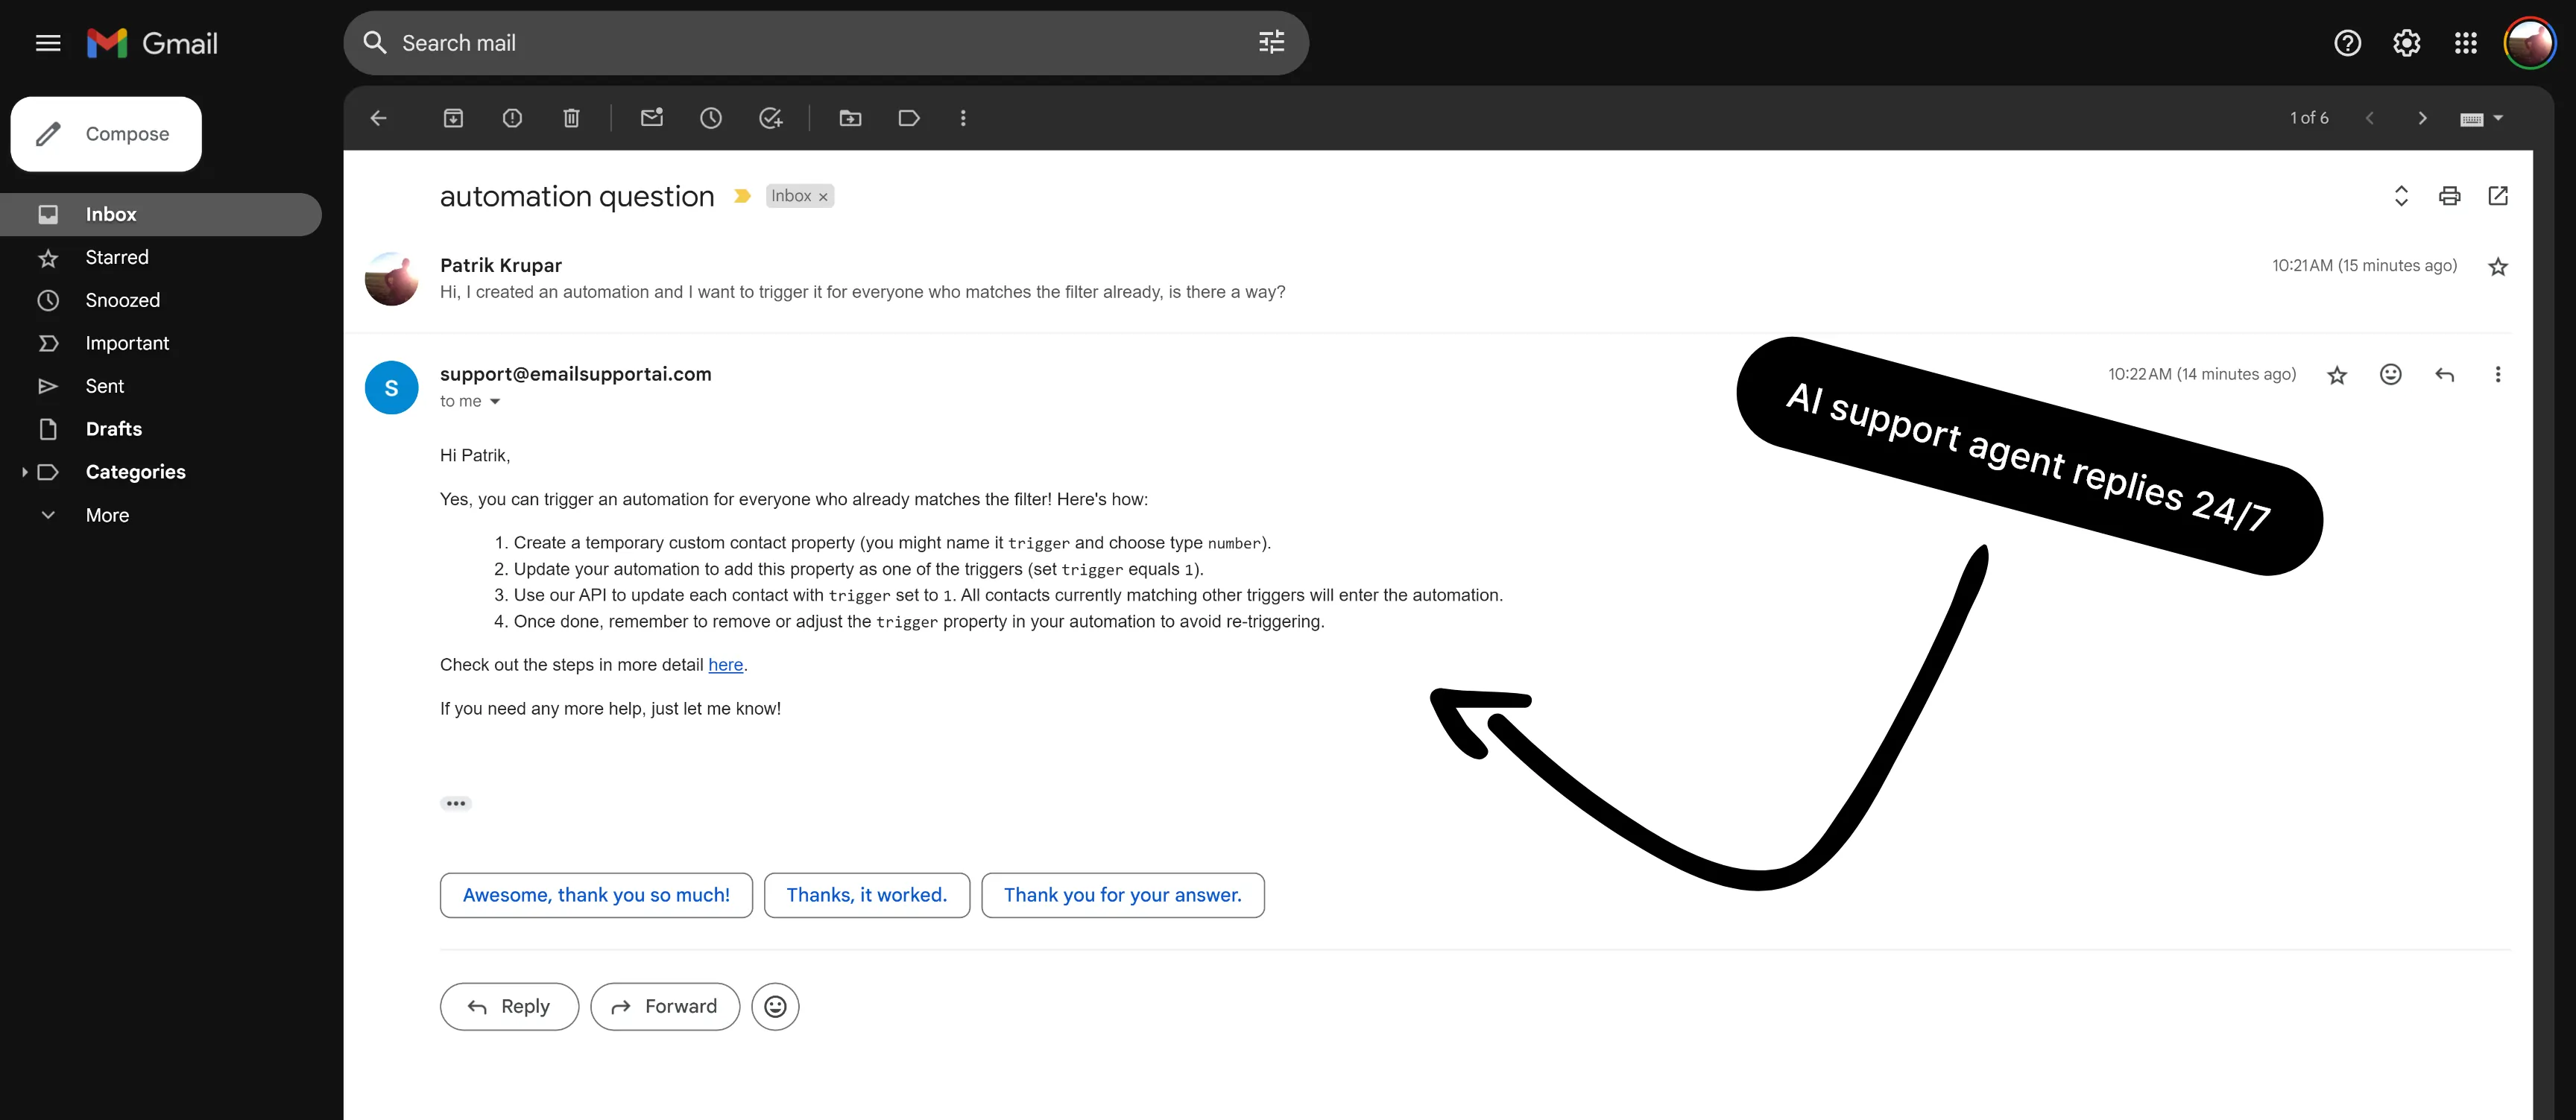Image resolution: width=2576 pixels, height=1120 pixels.
Task: Click the 'Awesome, thank you so much!' smart reply button
Action: coord(596,895)
